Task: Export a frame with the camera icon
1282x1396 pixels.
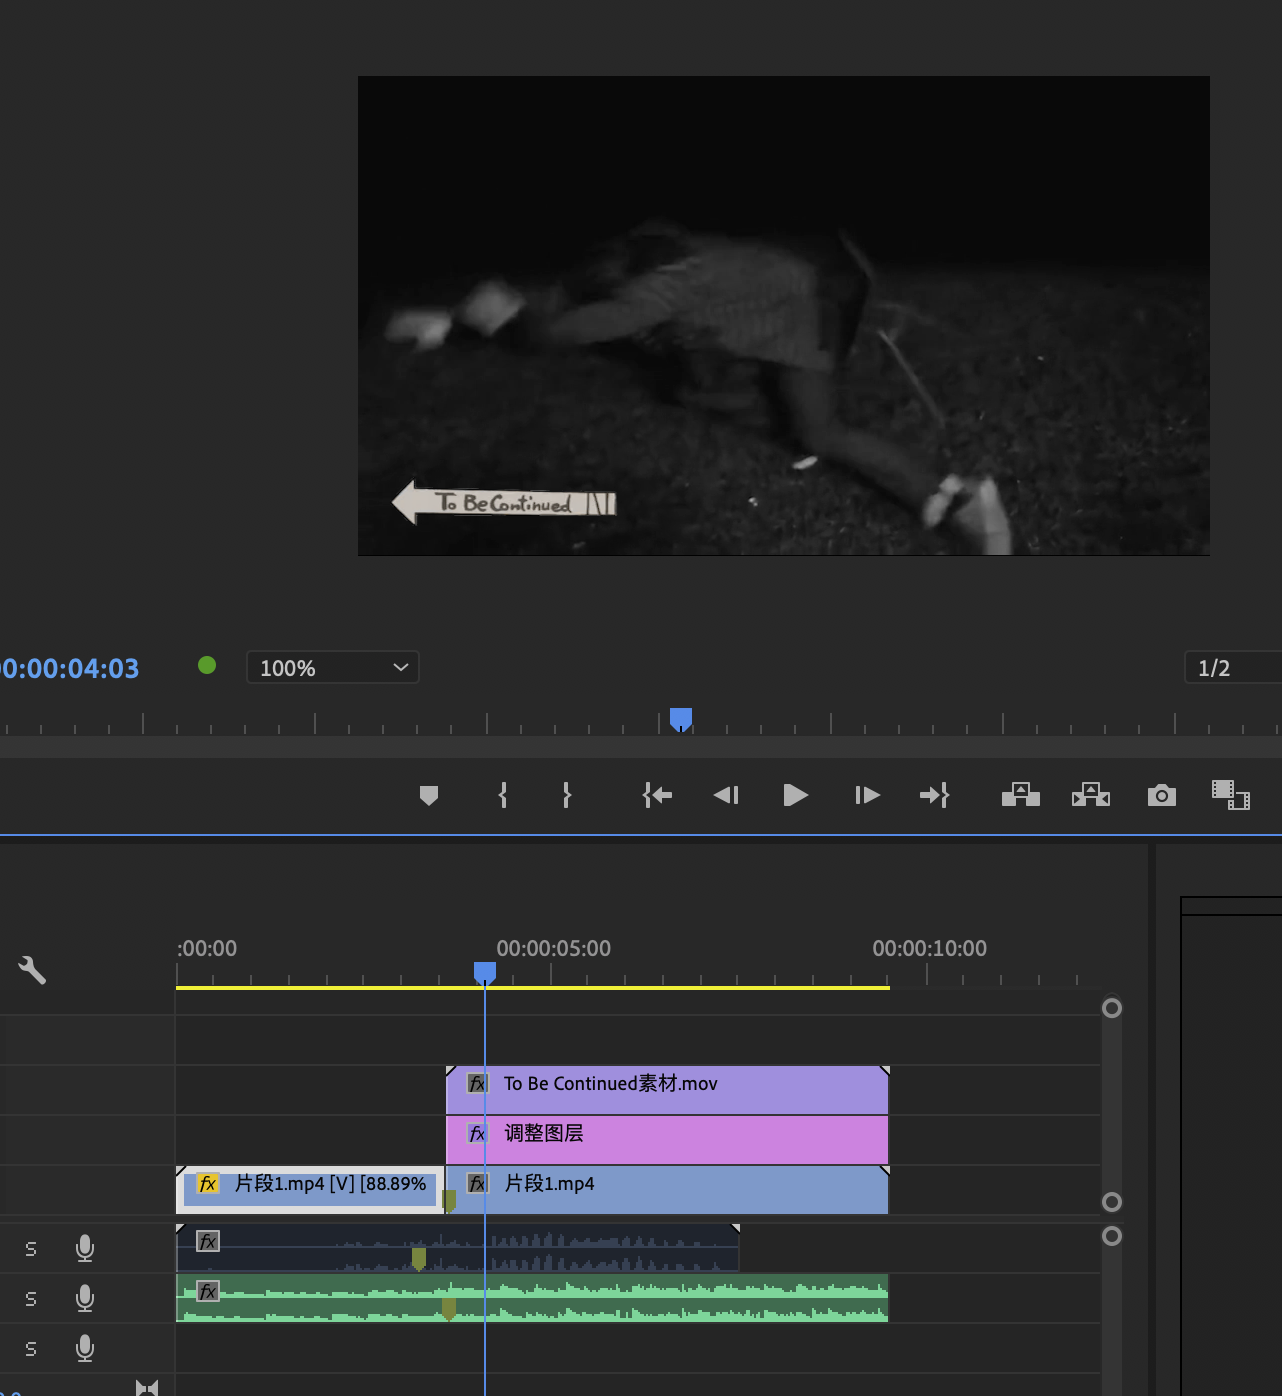Action: click(x=1162, y=795)
